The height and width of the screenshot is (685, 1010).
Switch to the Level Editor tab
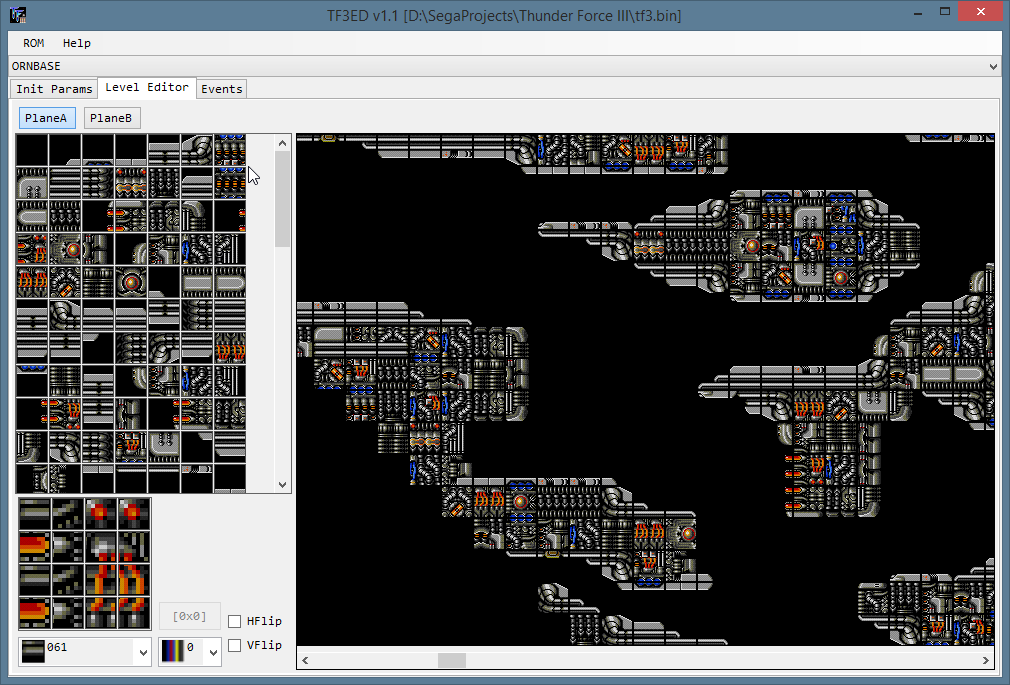click(x=147, y=87)
